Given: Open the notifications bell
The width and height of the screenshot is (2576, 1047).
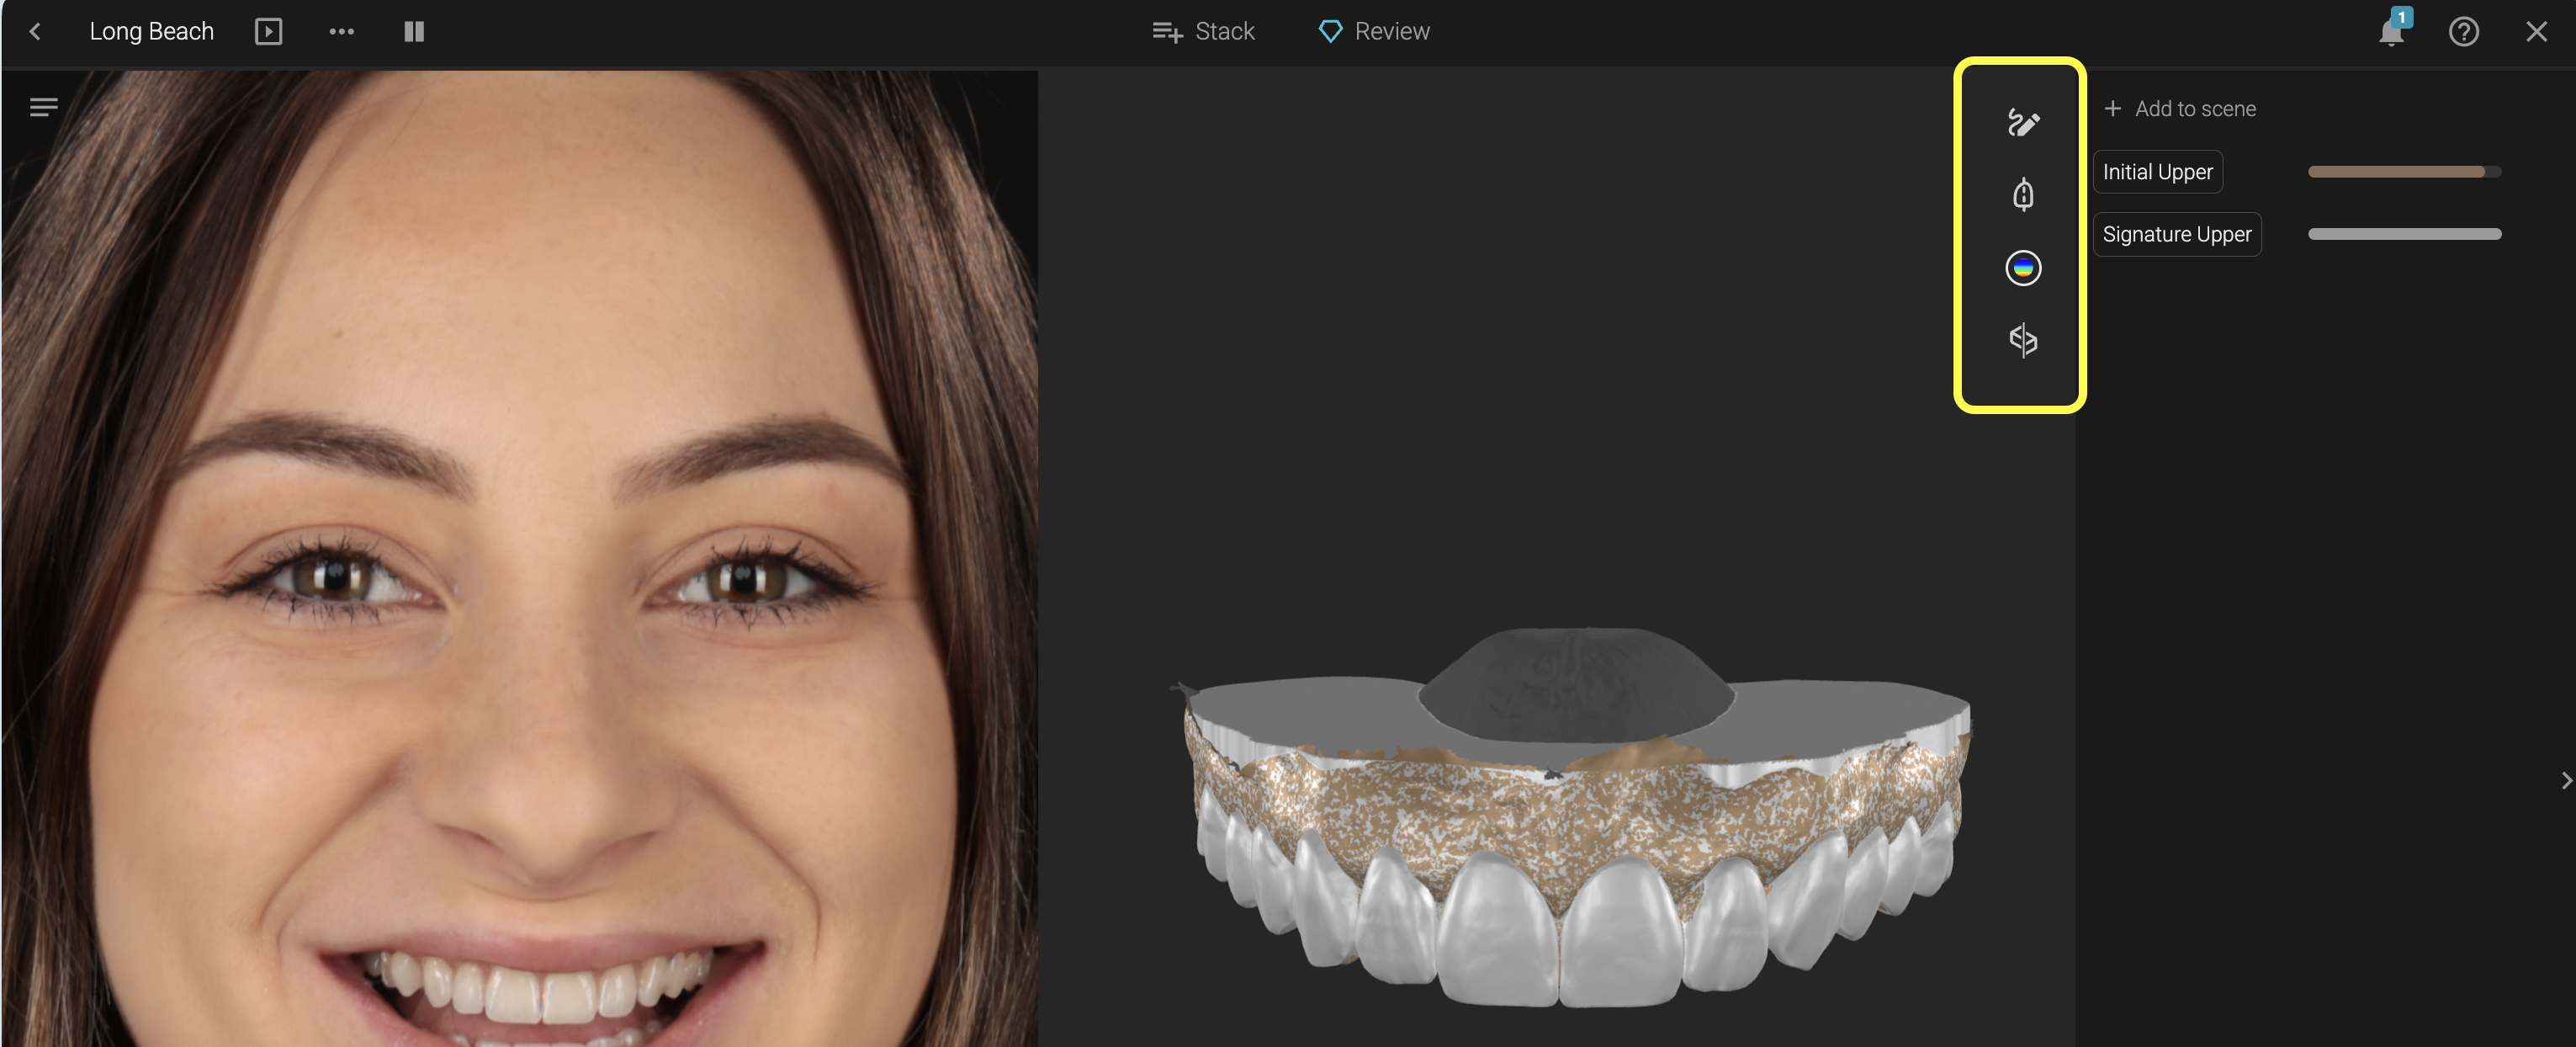Looking at the screenshot, I should pos(2390,32).
